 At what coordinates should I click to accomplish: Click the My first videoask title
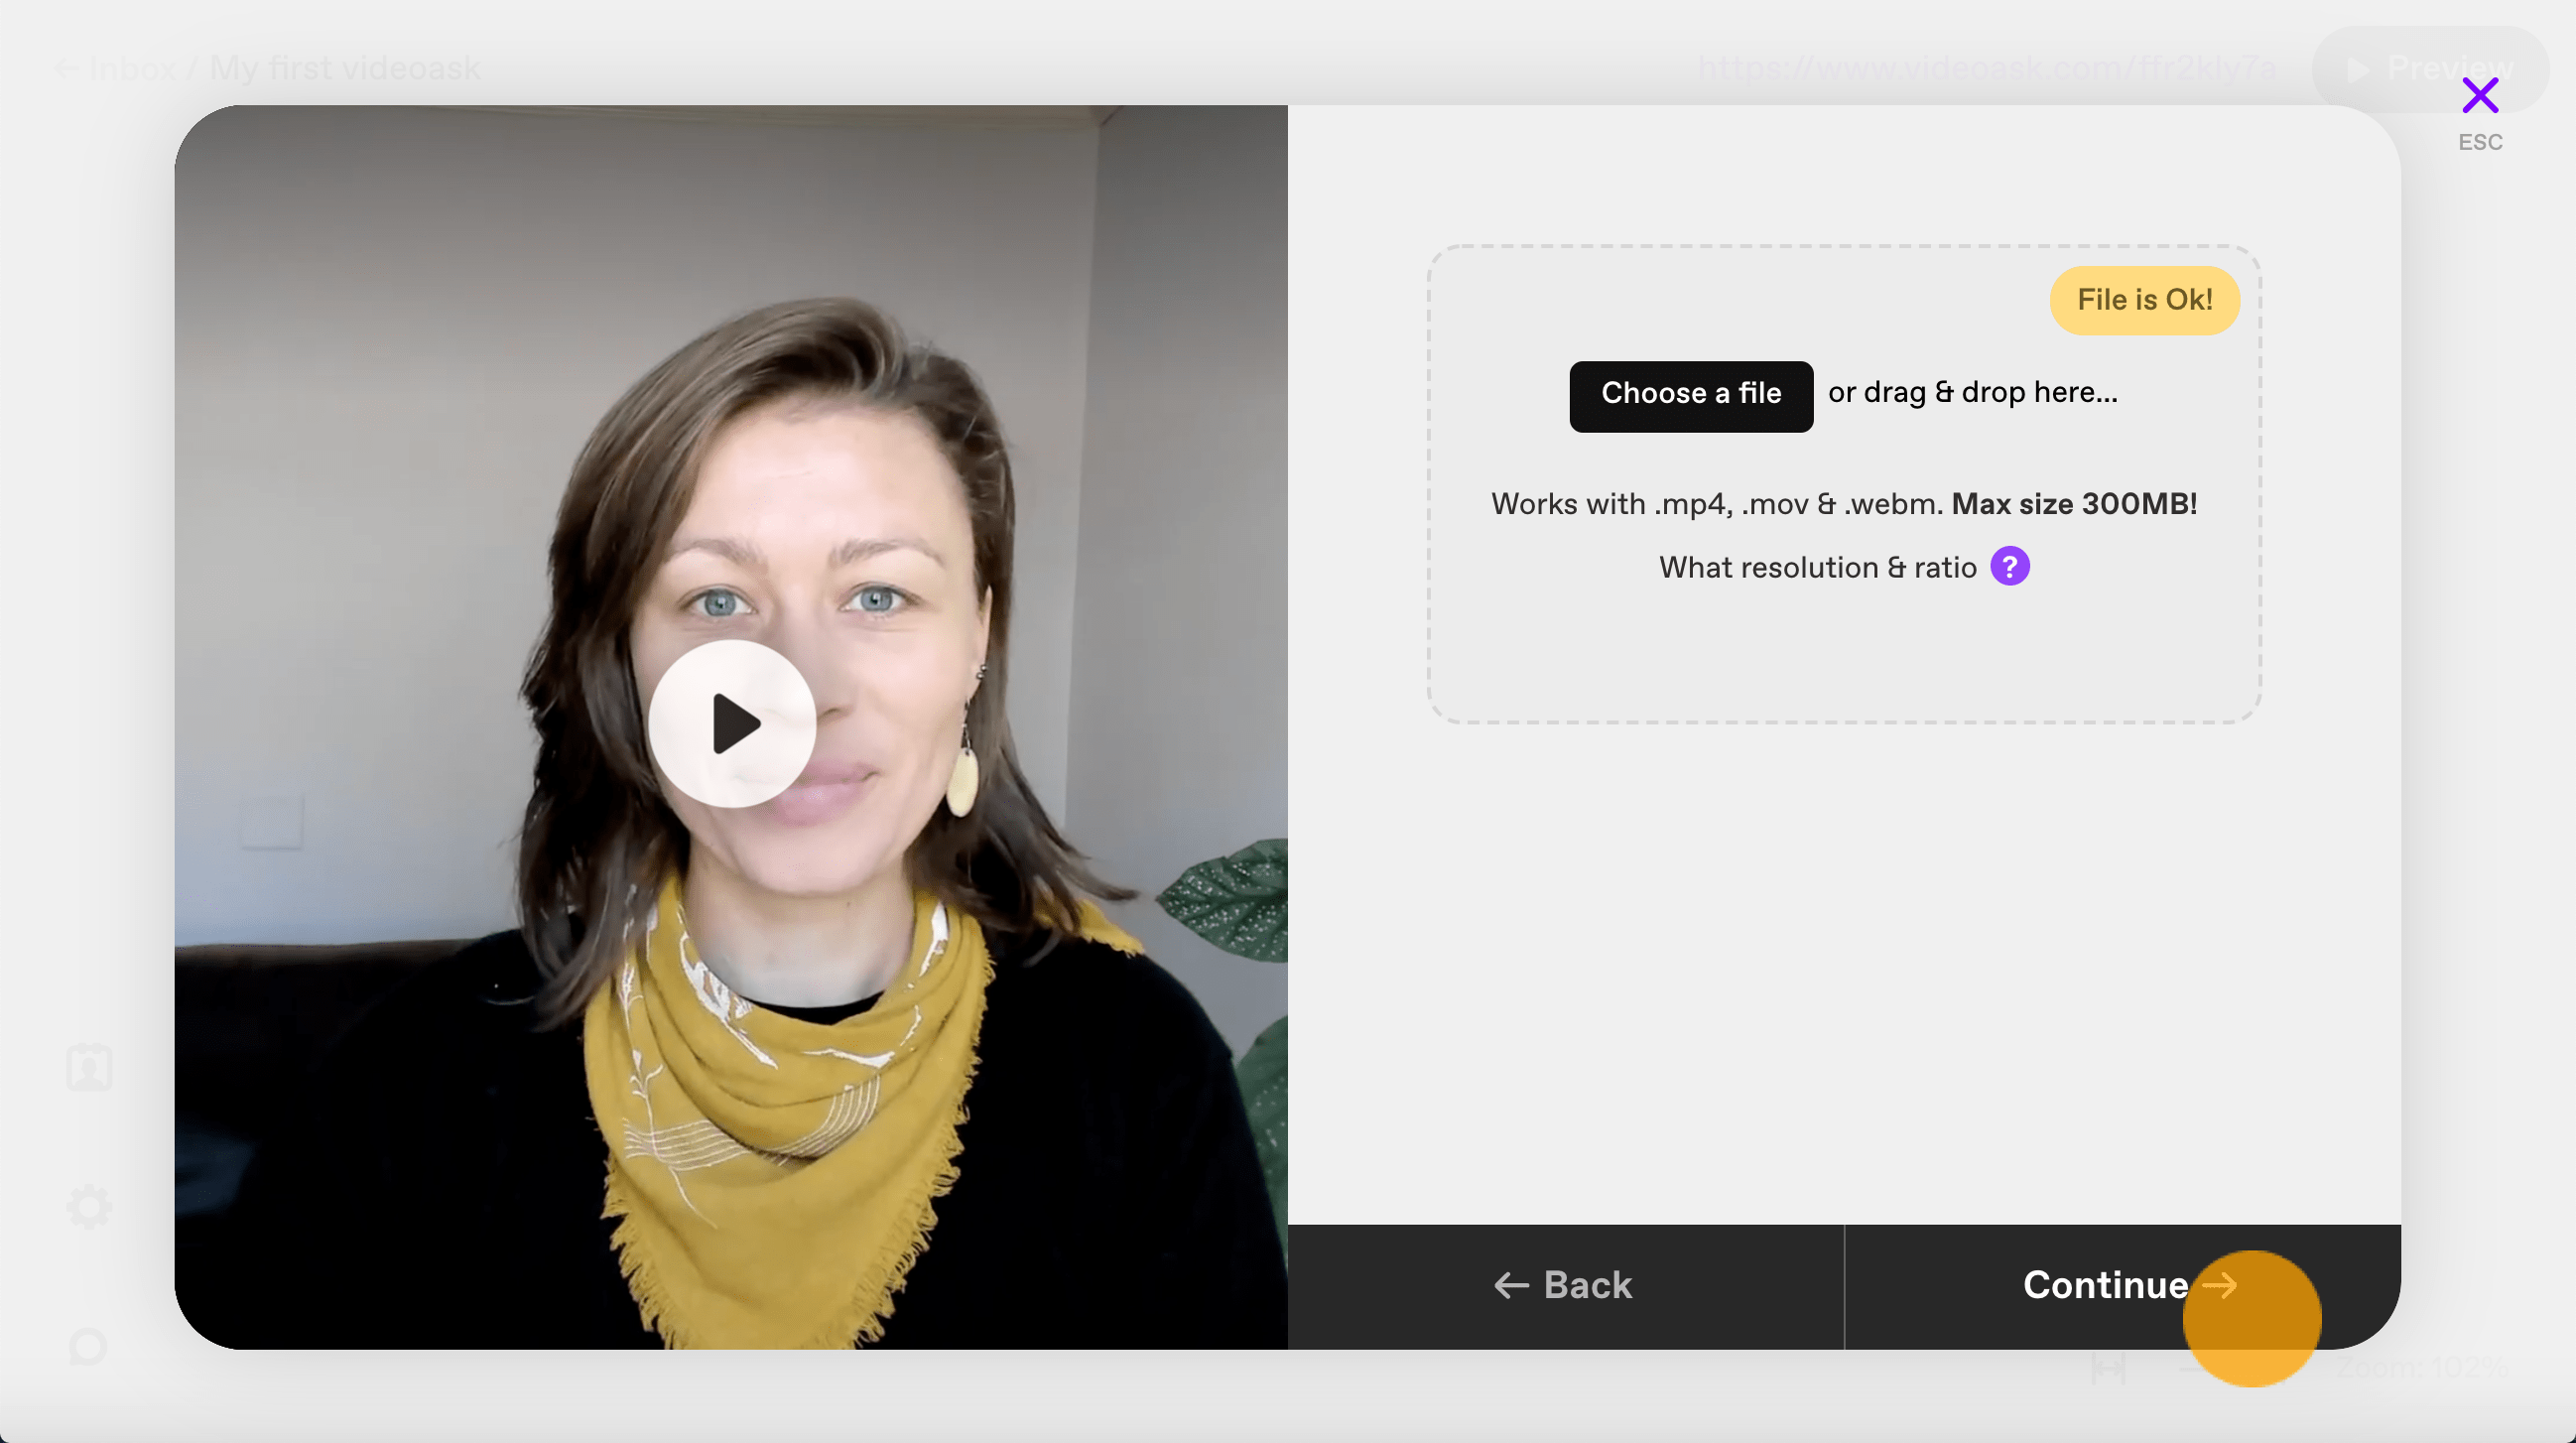coord(345,68)
